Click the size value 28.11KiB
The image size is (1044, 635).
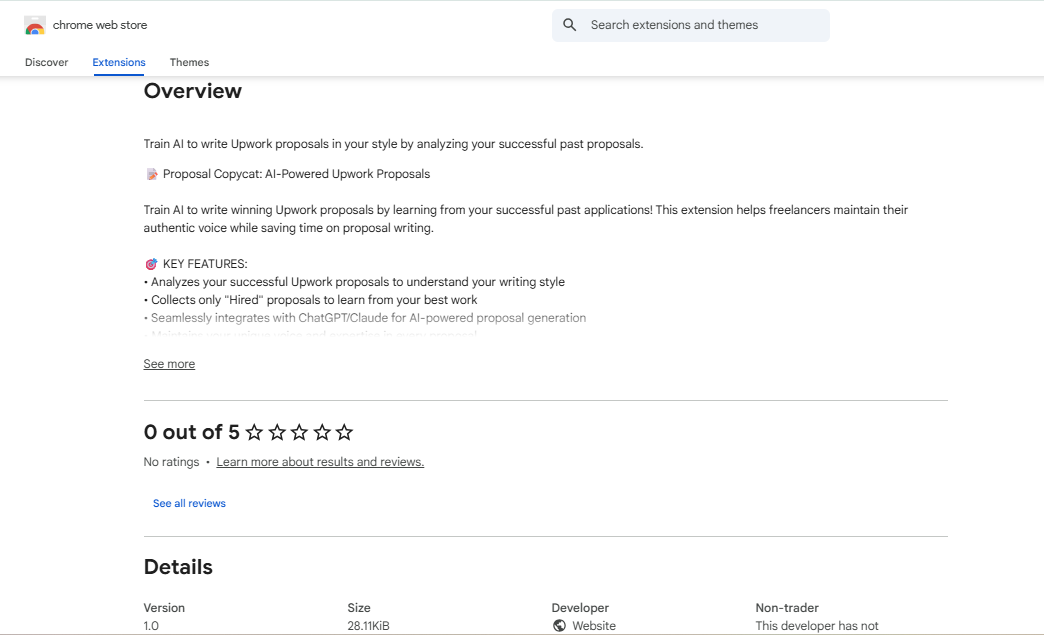pos(368,626)
